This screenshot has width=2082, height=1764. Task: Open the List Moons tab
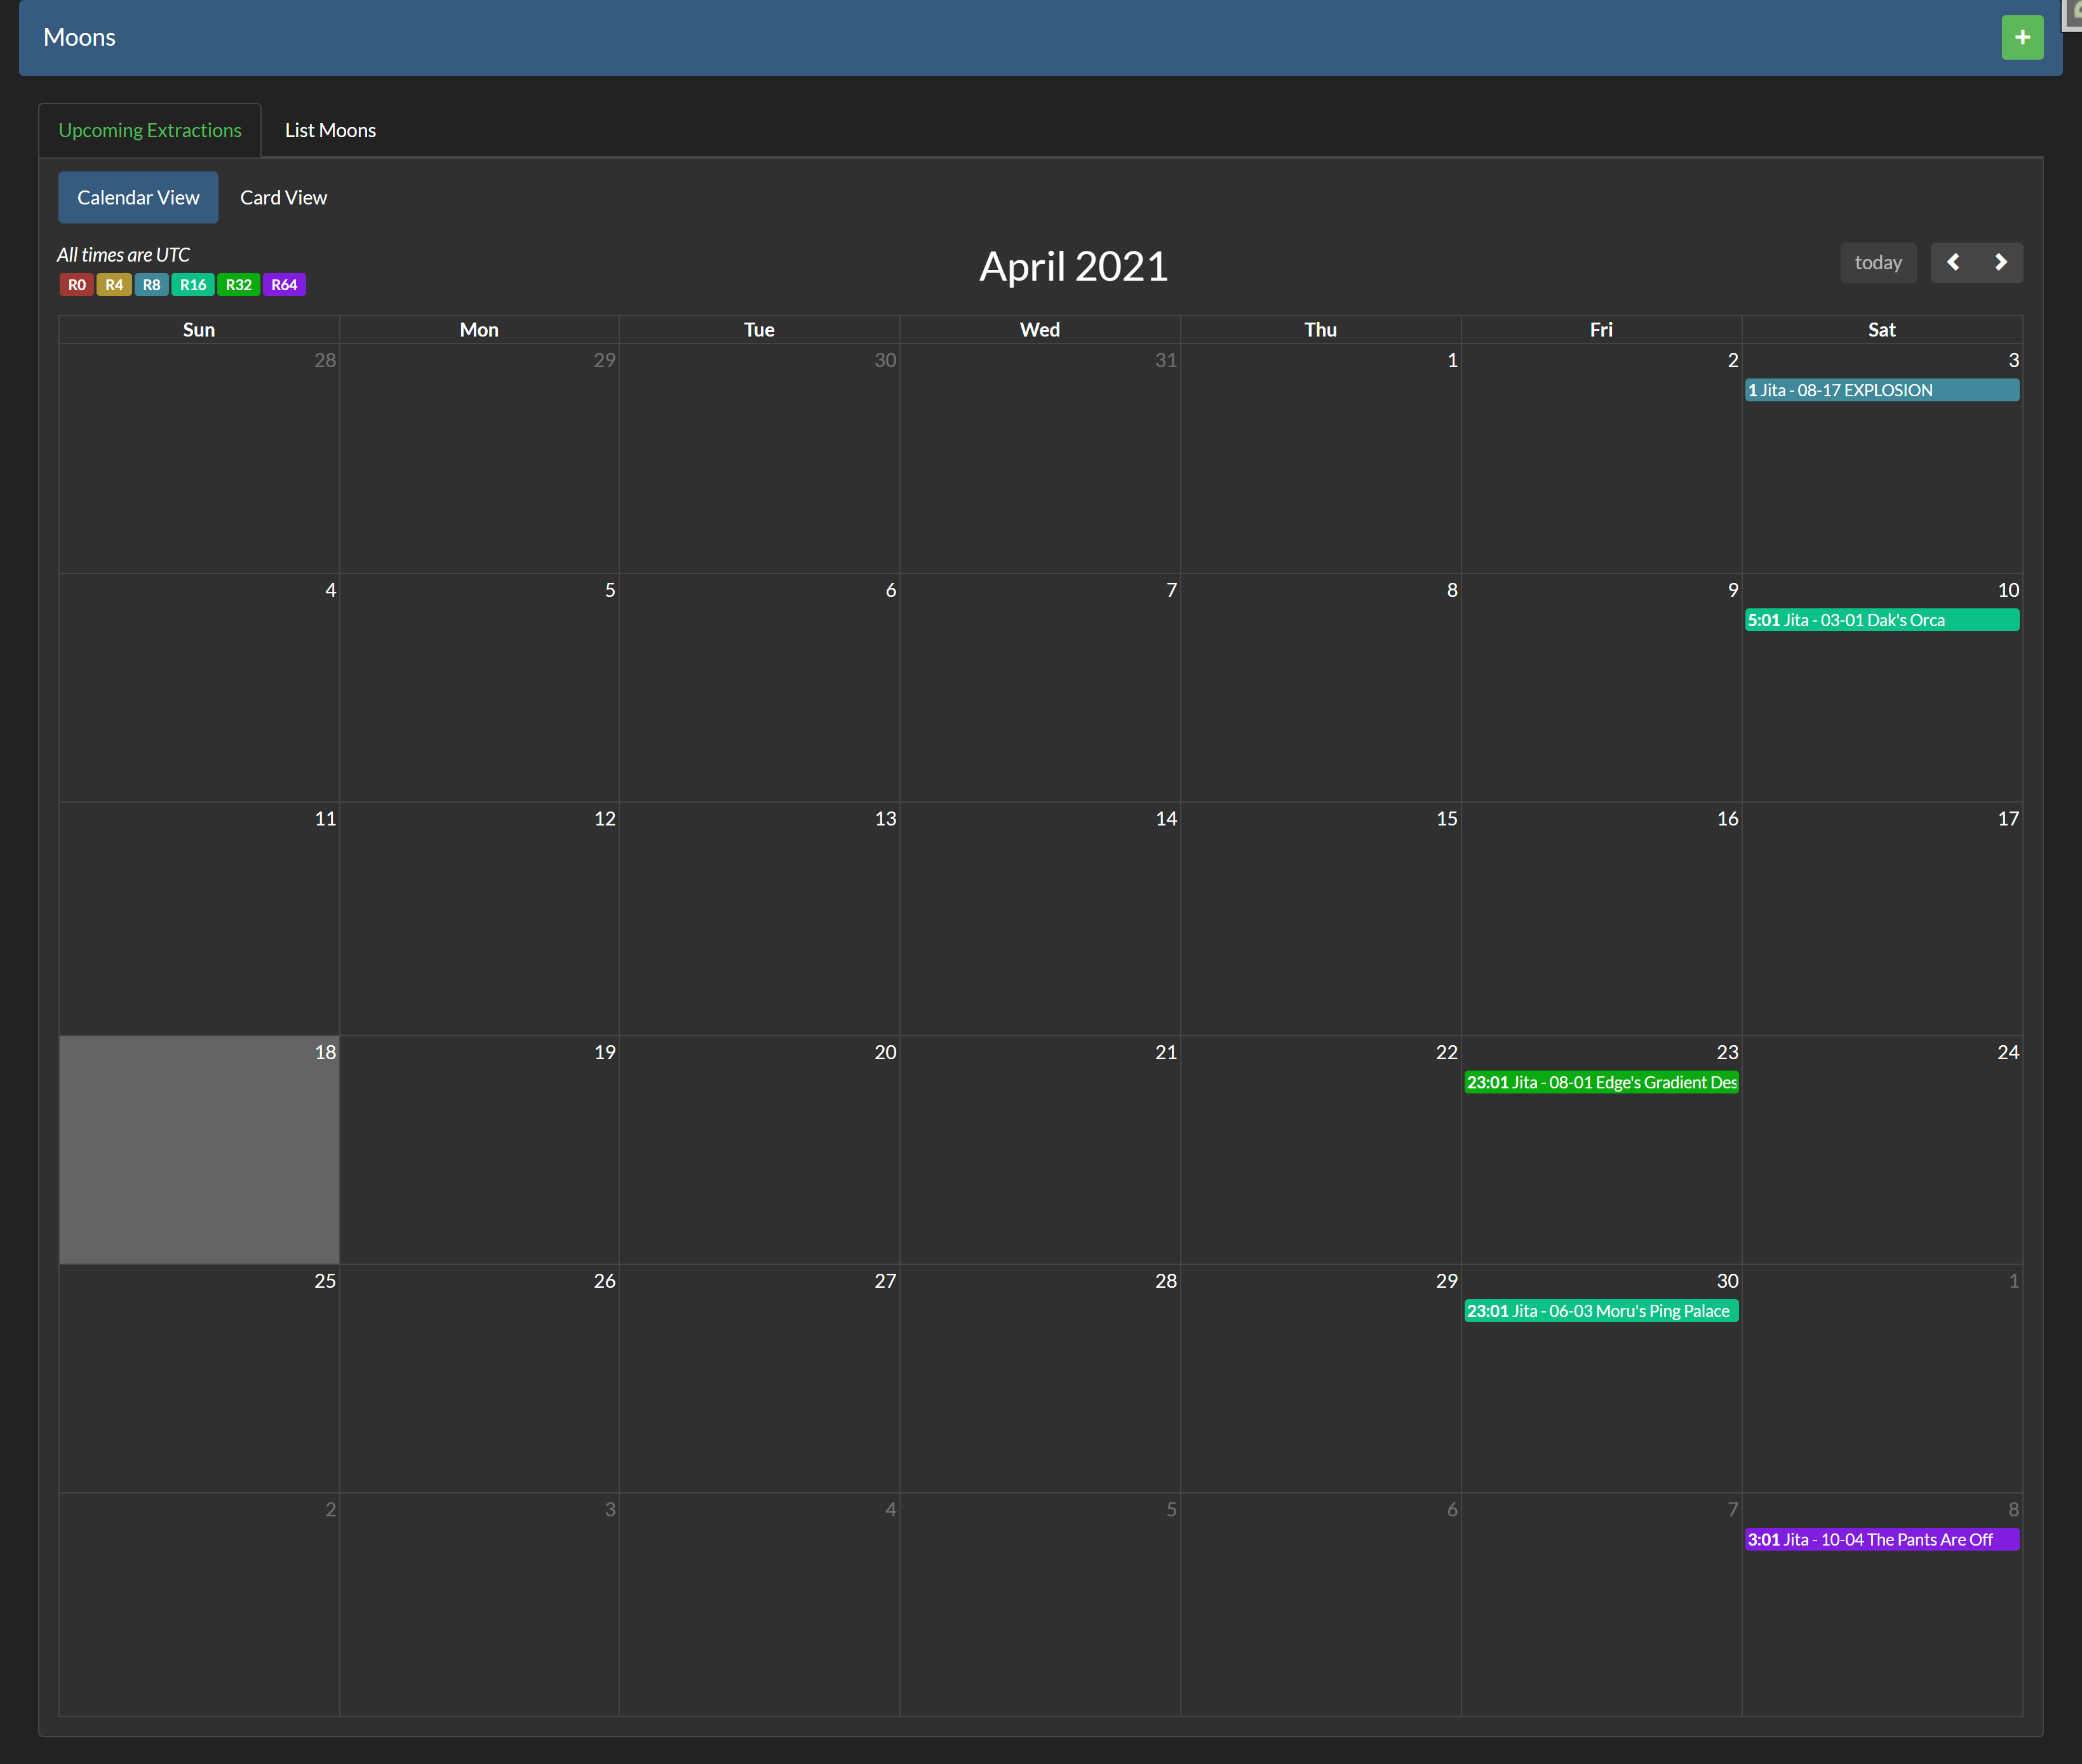(330, 130)
